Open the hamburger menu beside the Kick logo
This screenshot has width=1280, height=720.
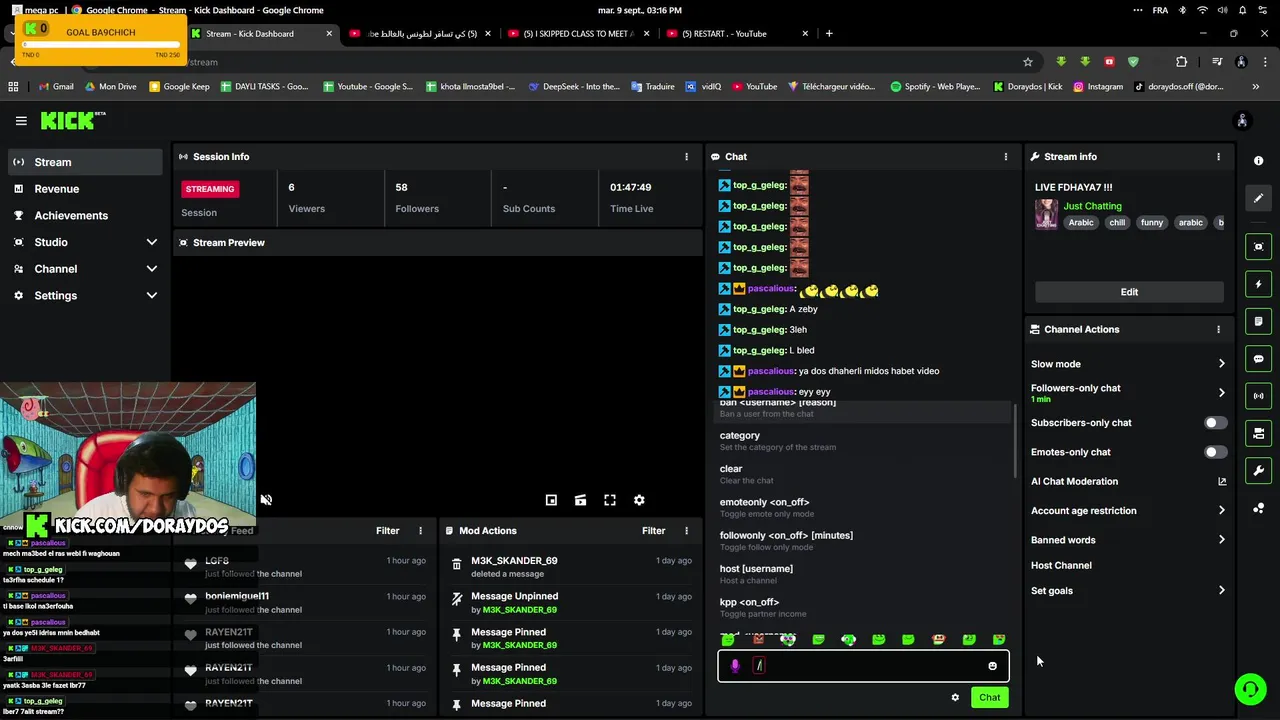pyautogui.click(x=21, y=121)
